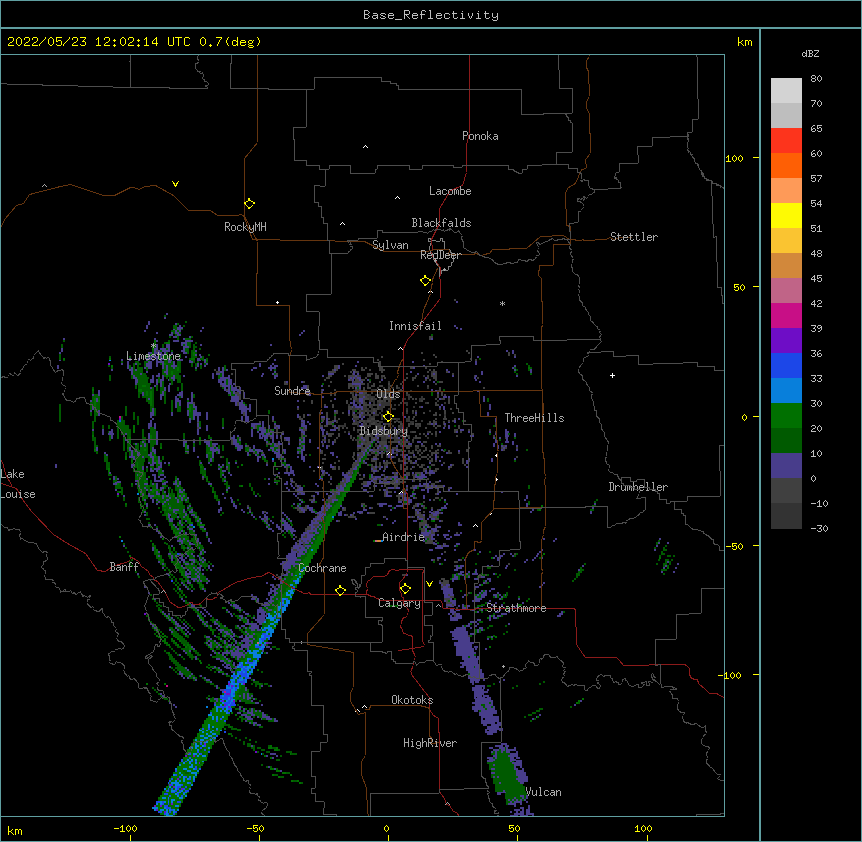Click the Airdrie city label
The width and height of the screenshot is (862, 842).
coord(404,537)
